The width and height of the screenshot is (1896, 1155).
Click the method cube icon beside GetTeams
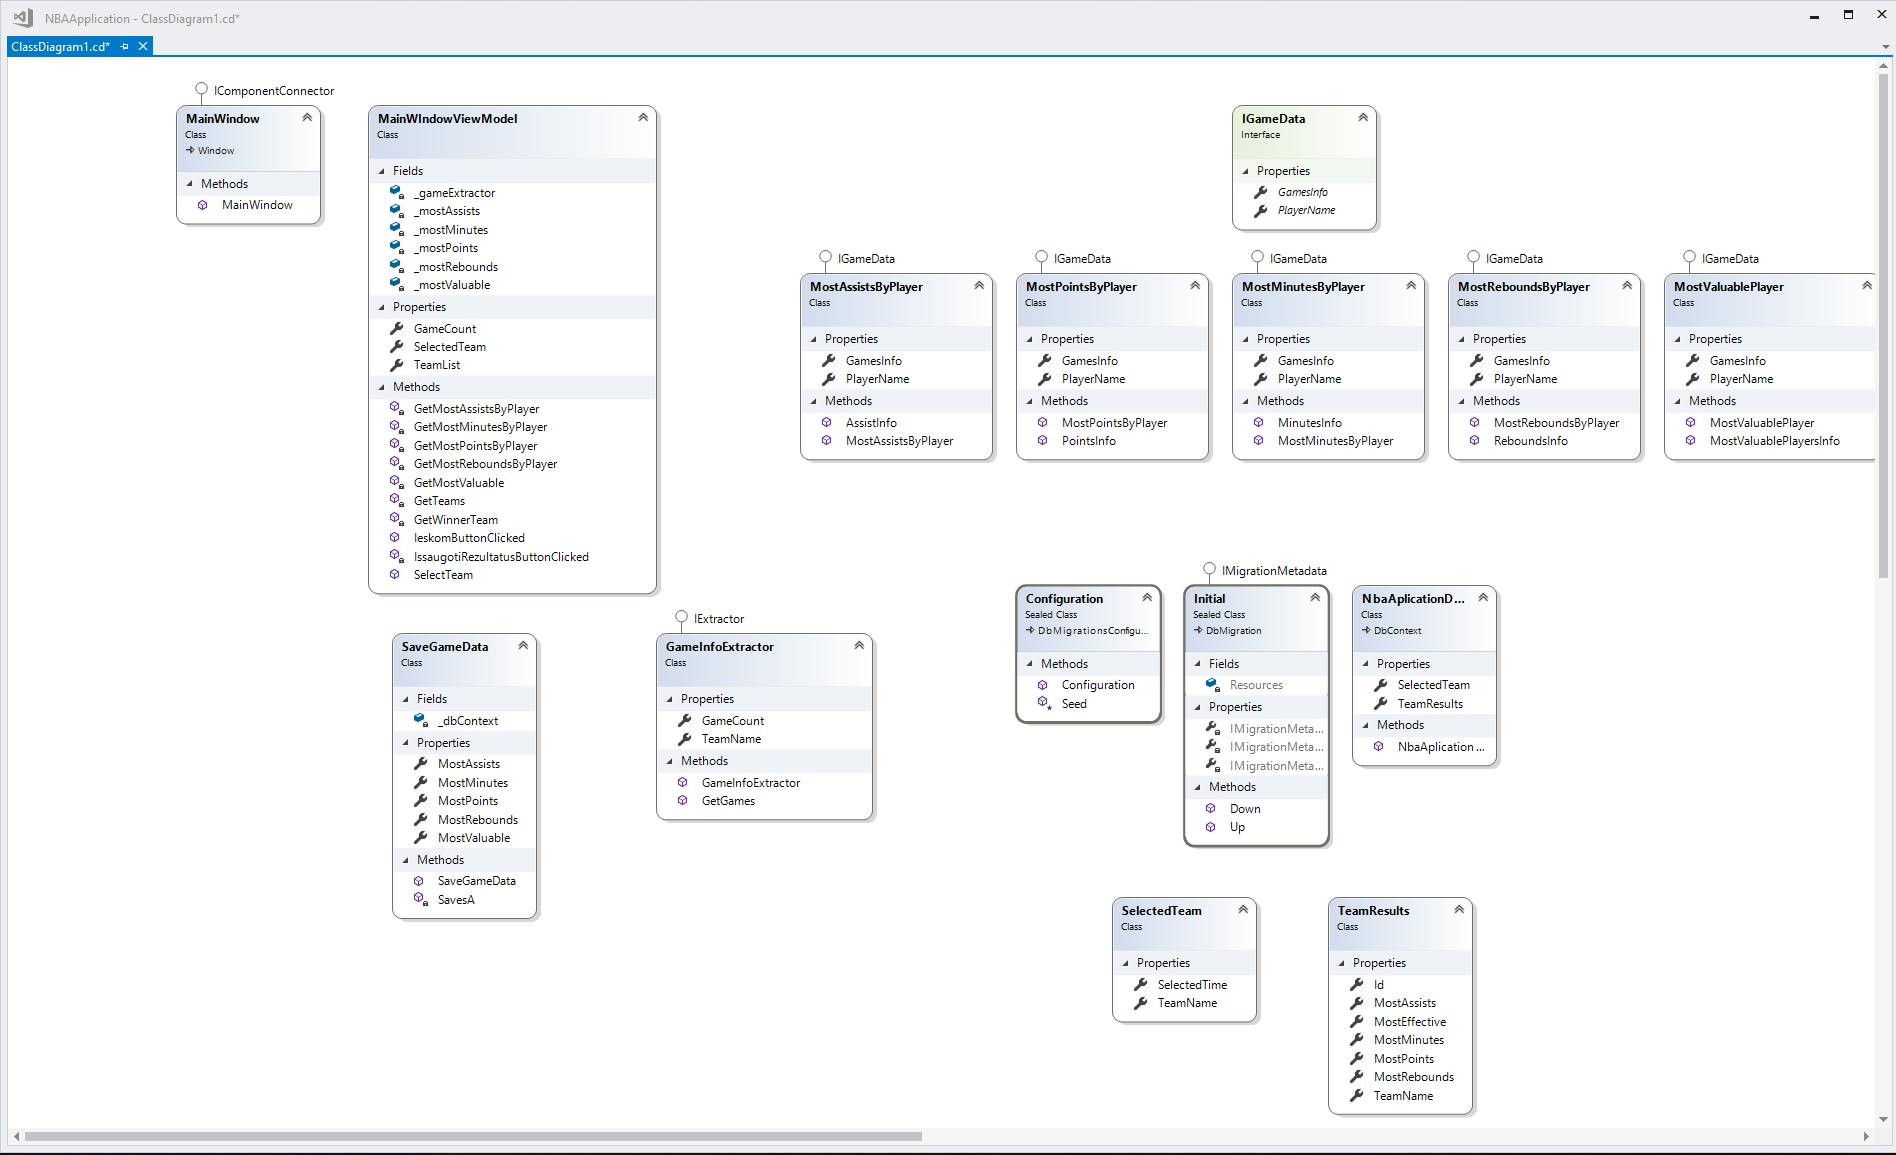396,501
